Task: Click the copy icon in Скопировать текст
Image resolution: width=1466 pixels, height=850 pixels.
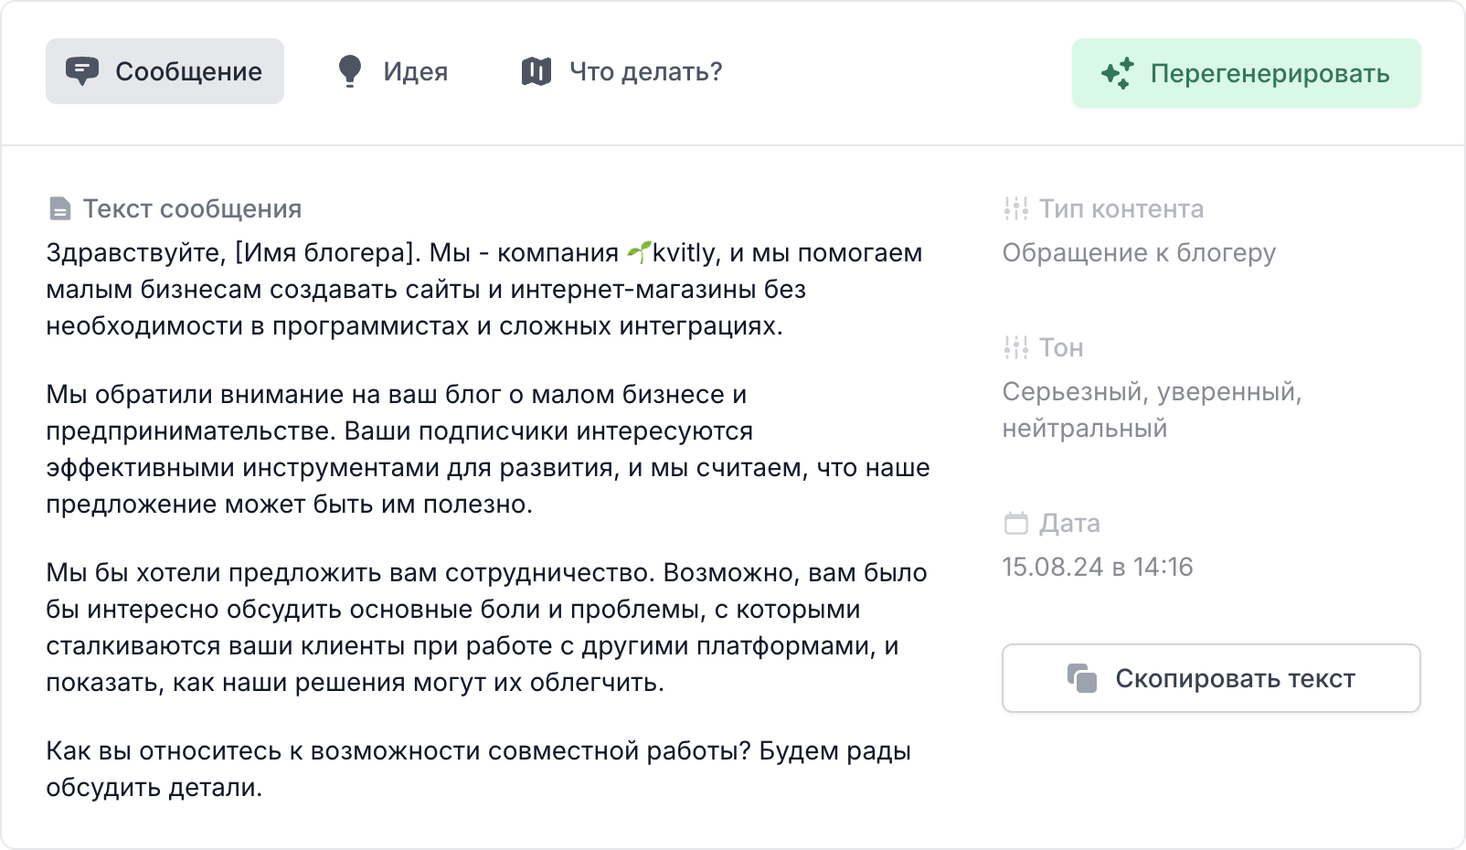Action: pyautogui.click(x=1082, y=678)
